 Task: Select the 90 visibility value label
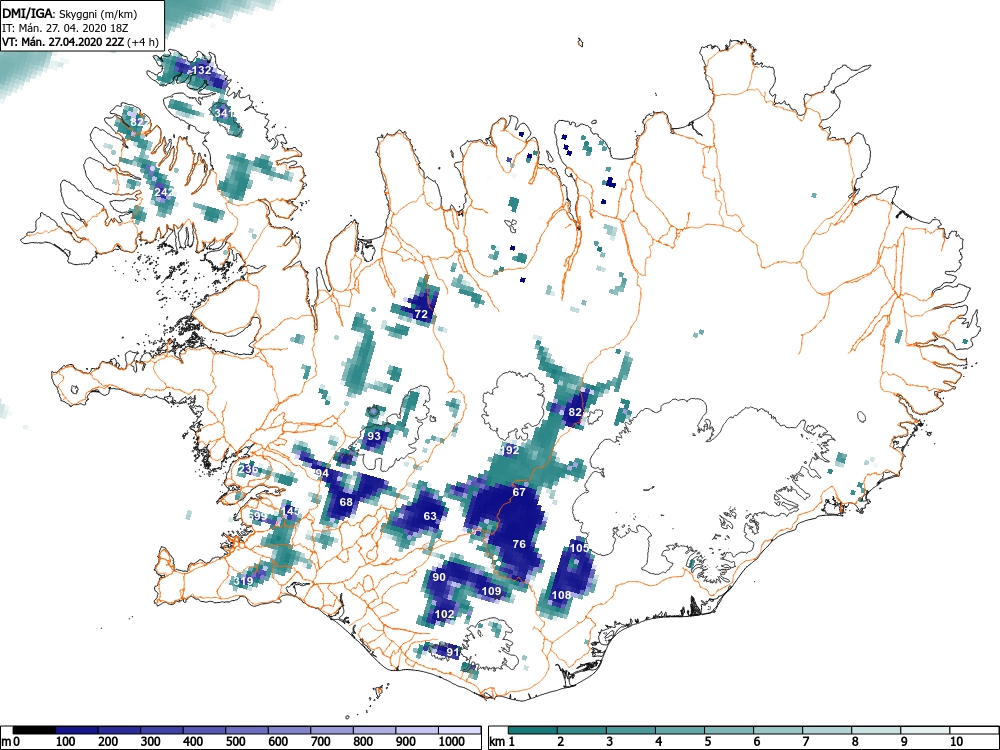pyautogui.click(x=439, y=577)
